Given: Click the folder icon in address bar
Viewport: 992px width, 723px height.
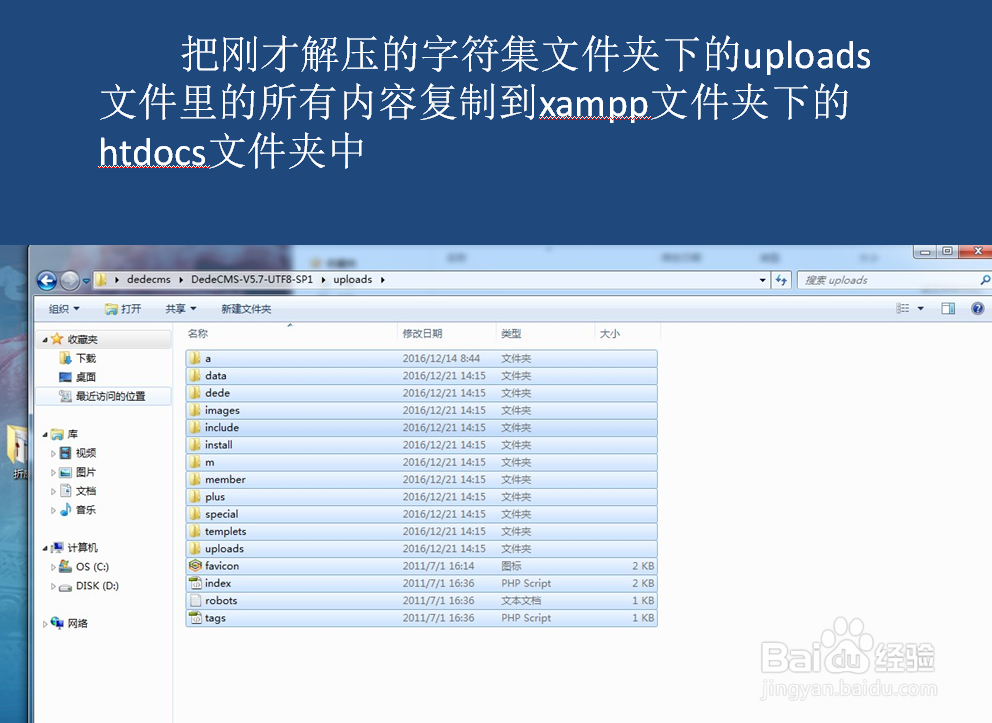Looking at the screenshot, I should click(102, 280).
